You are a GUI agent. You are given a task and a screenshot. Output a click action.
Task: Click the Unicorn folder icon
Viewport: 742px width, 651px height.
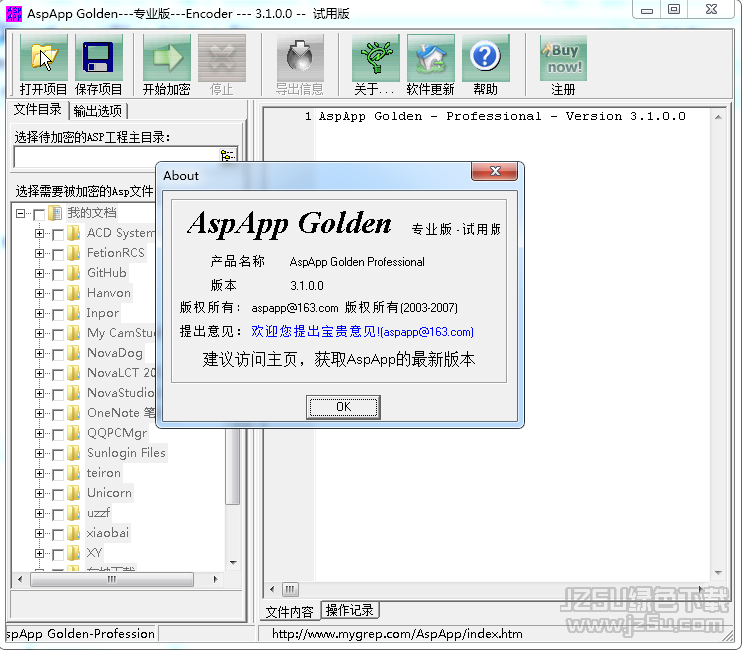pyautogui.click(x=73, y=493)
